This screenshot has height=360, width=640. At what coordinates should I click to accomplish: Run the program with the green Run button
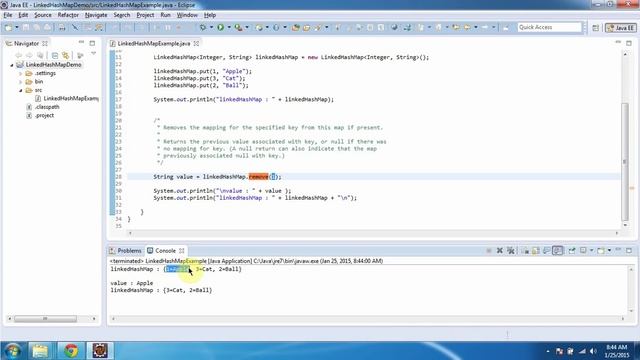pos(220,27)
